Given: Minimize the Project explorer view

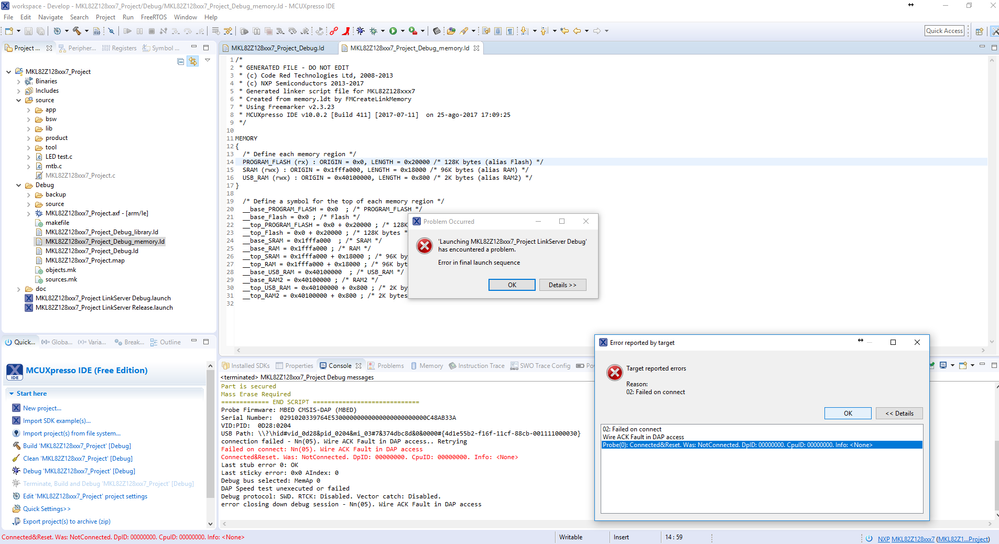Looking at the screenshot, I should [x=194, y=47].
